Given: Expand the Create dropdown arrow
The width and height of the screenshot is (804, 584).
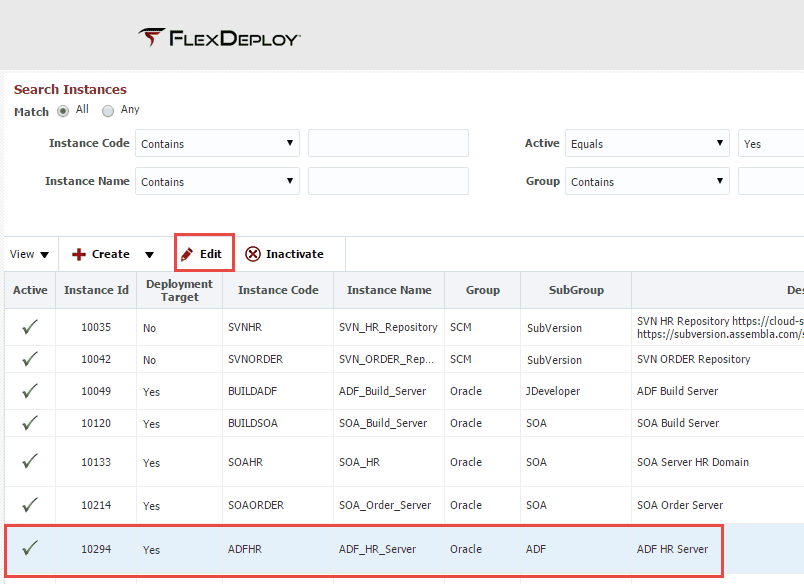Looking at the screenshot, I should click(149, 254).
